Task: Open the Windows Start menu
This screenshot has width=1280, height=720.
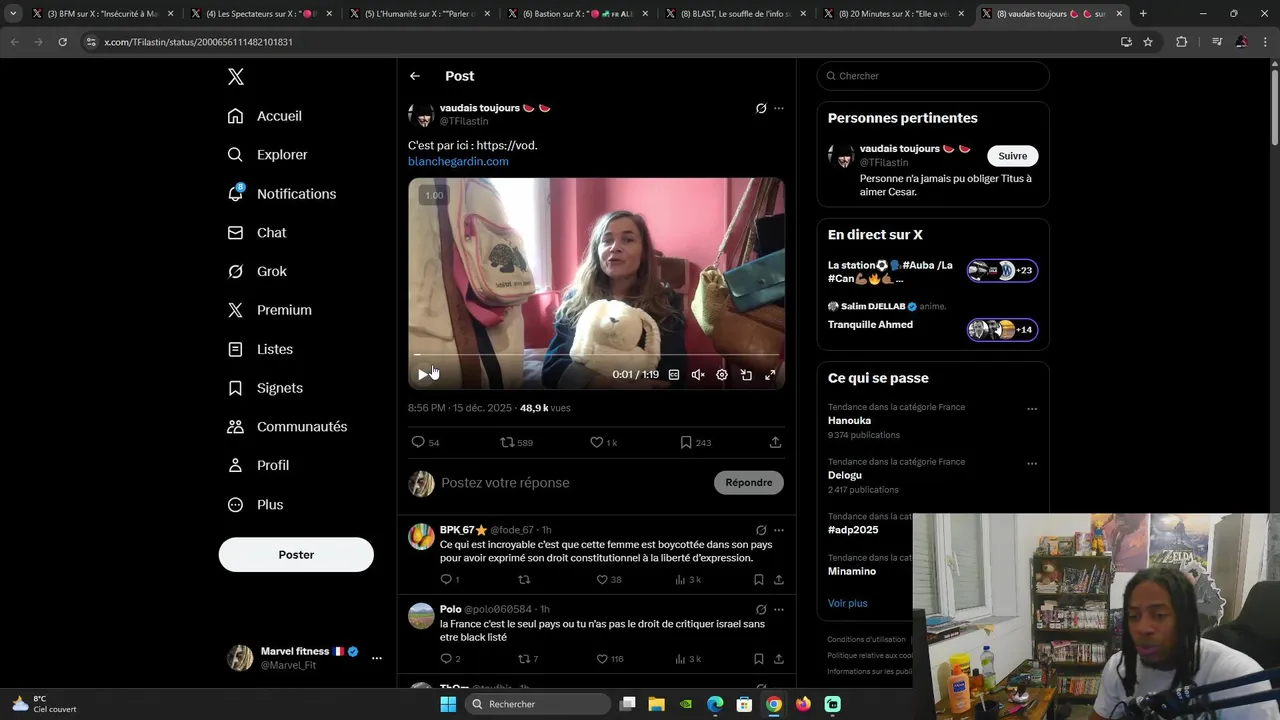Action: 448,704
